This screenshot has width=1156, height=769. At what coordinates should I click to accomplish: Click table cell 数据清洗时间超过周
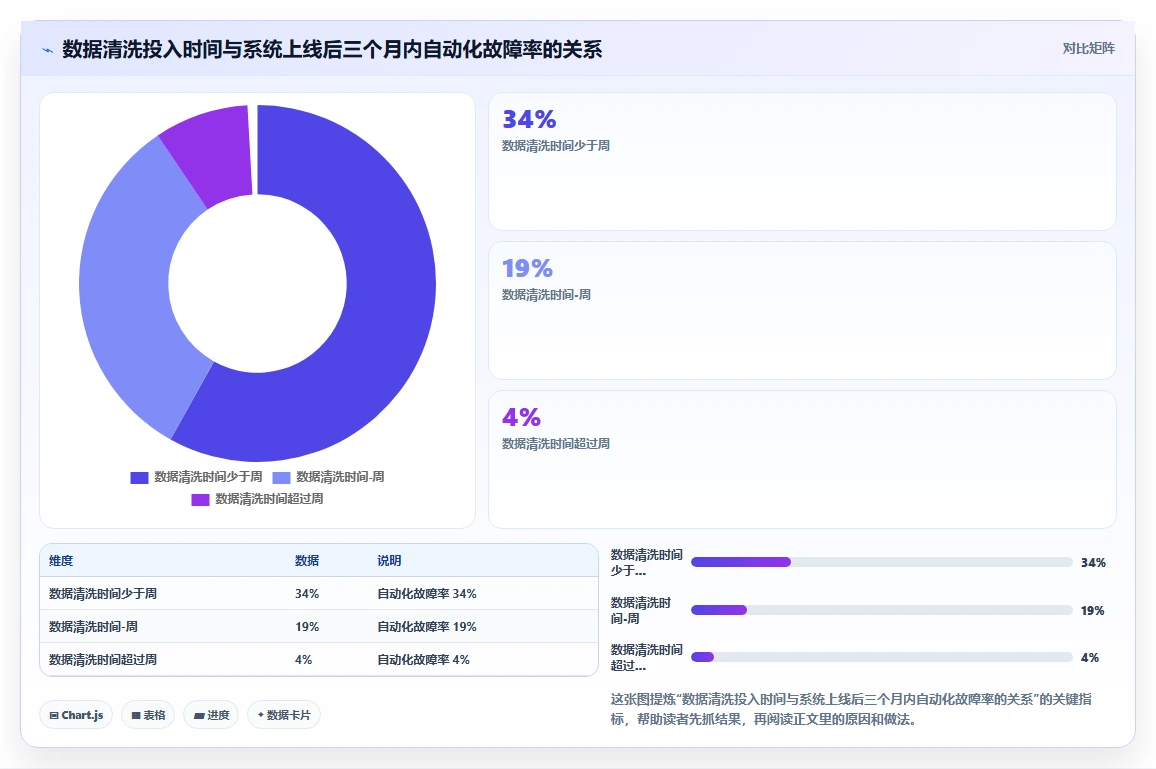(x=102, y=659)
